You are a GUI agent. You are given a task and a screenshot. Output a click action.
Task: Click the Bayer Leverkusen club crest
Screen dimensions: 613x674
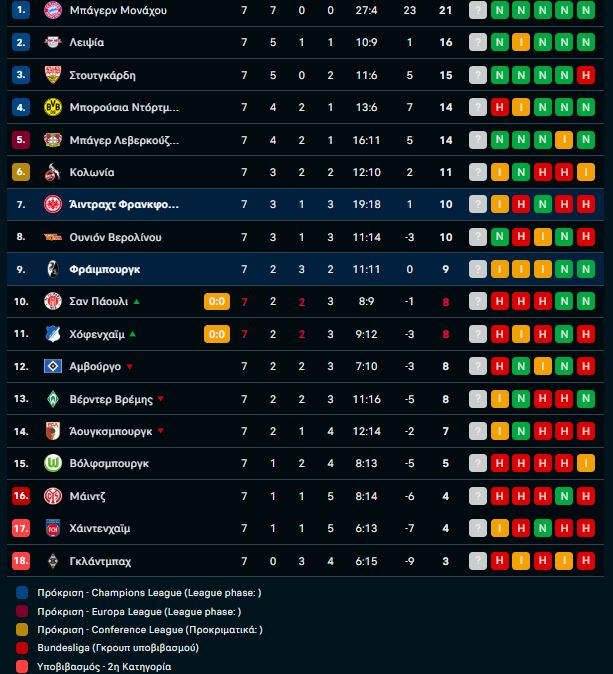[53, 140]
